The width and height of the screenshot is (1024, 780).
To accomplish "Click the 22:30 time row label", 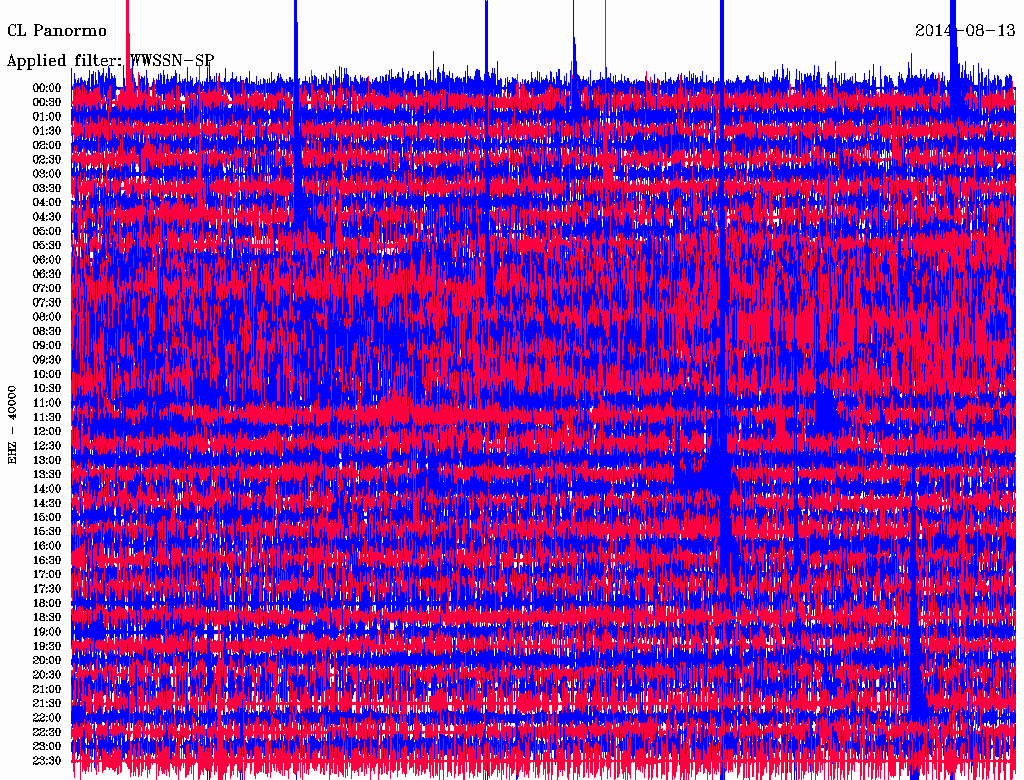I will click(x=47, y=732).
